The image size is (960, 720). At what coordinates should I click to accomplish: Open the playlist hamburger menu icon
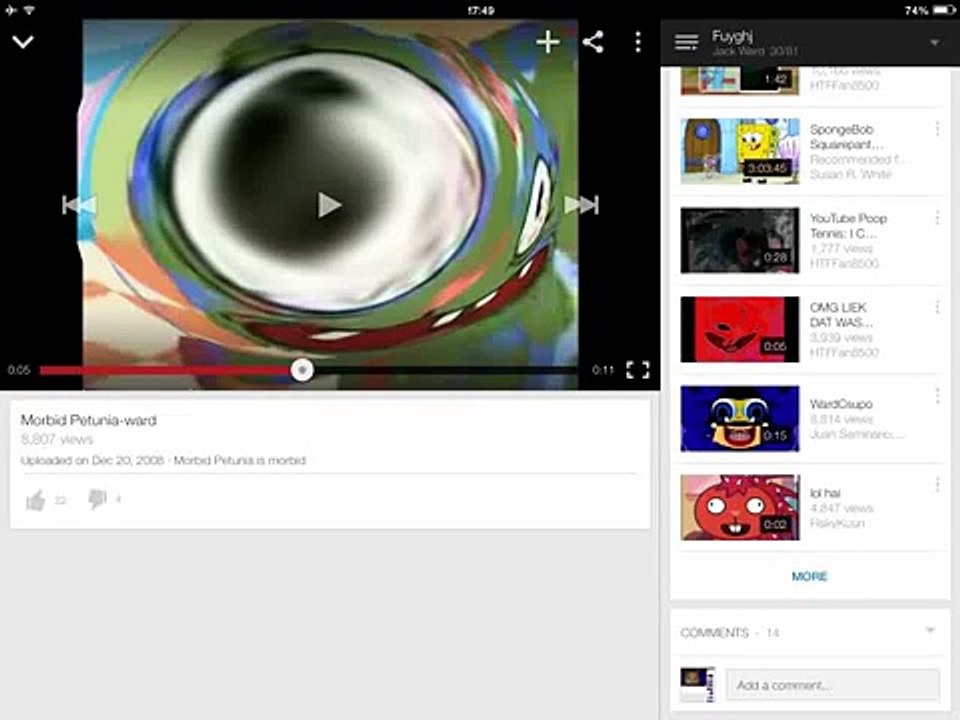pos(686,42)
